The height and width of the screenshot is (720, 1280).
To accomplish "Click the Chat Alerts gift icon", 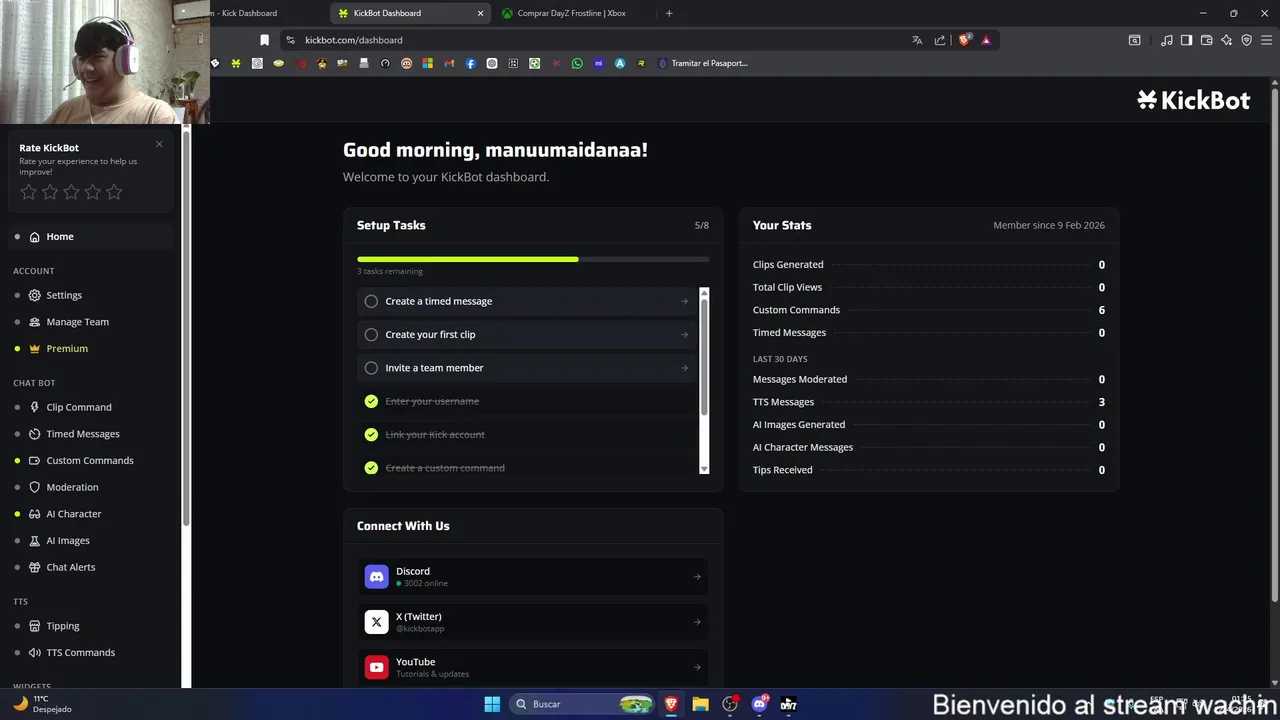I will tap(35, 567).
